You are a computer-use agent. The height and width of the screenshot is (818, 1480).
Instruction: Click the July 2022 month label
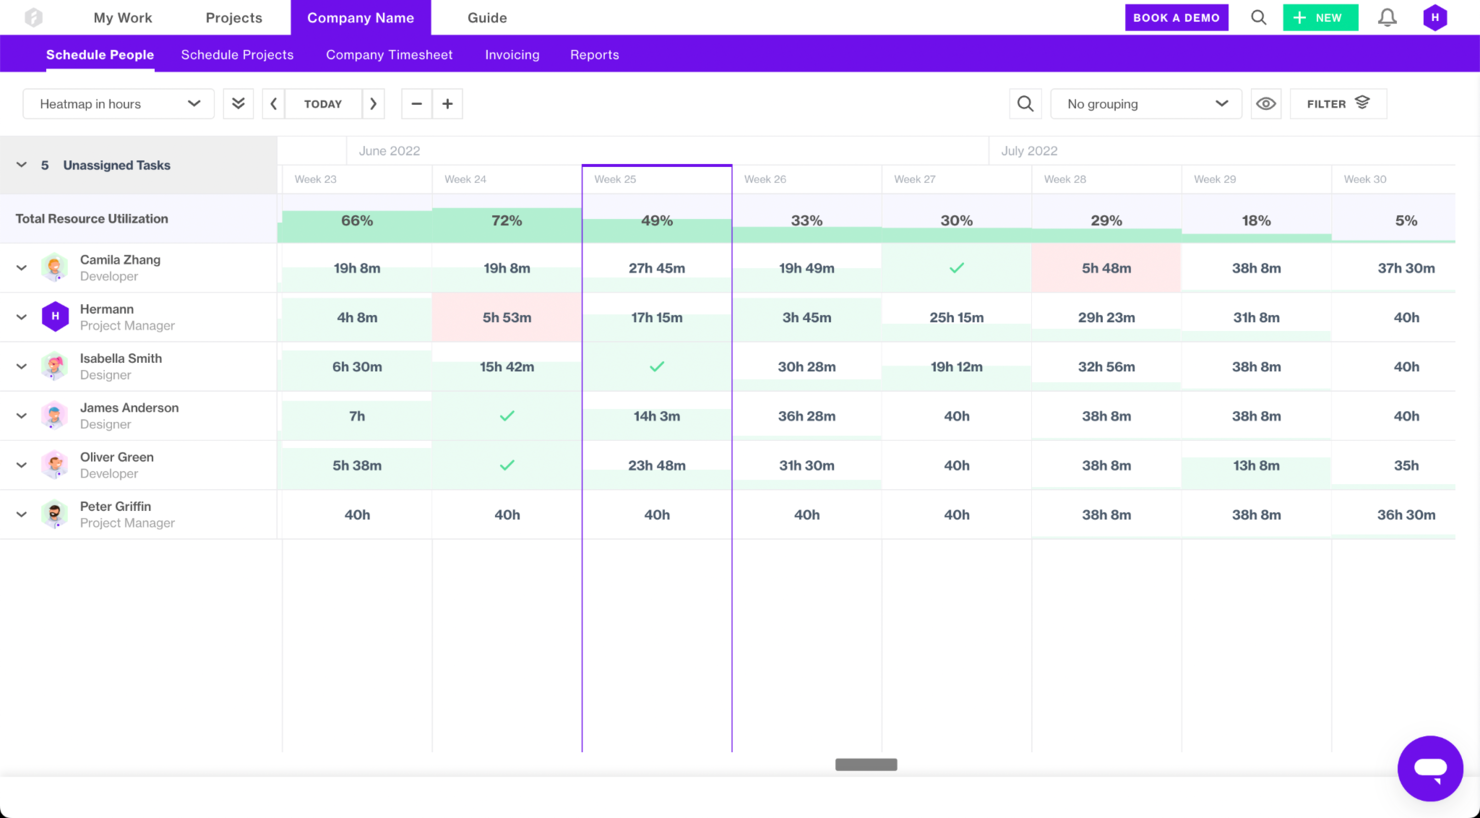click(x=1029, y=151)
